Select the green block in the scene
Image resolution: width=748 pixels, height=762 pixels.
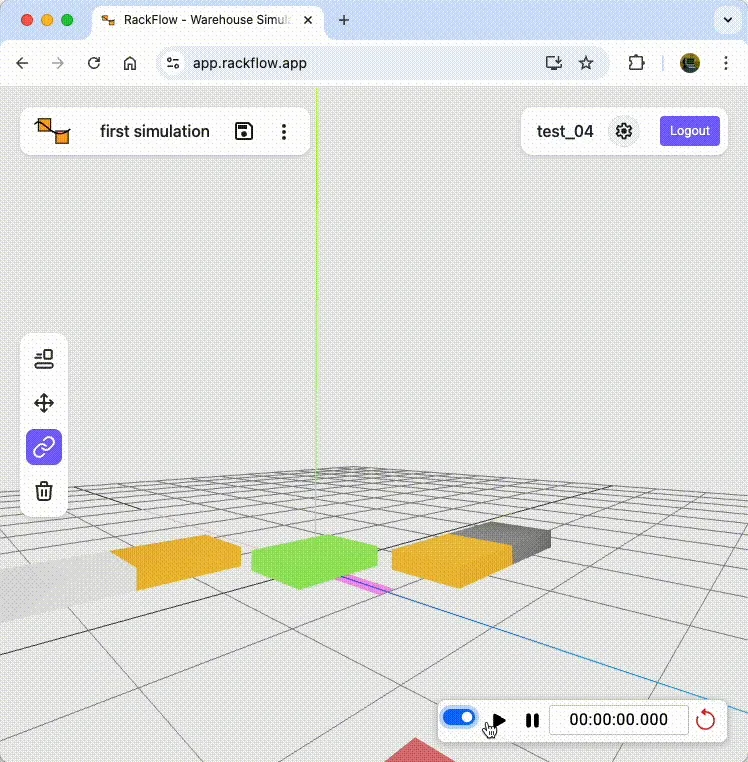click(314, 558)
